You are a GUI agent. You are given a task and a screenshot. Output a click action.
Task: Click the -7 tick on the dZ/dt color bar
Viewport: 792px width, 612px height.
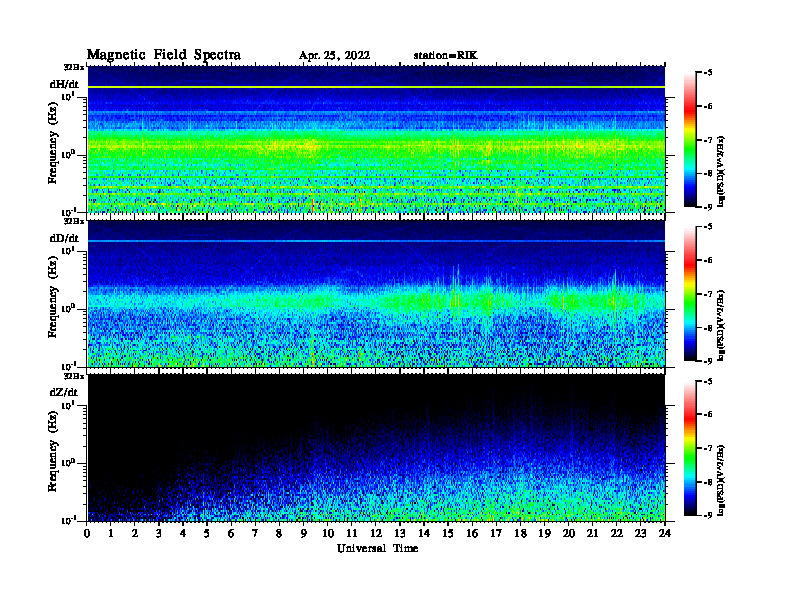click(x=708, y=448)
